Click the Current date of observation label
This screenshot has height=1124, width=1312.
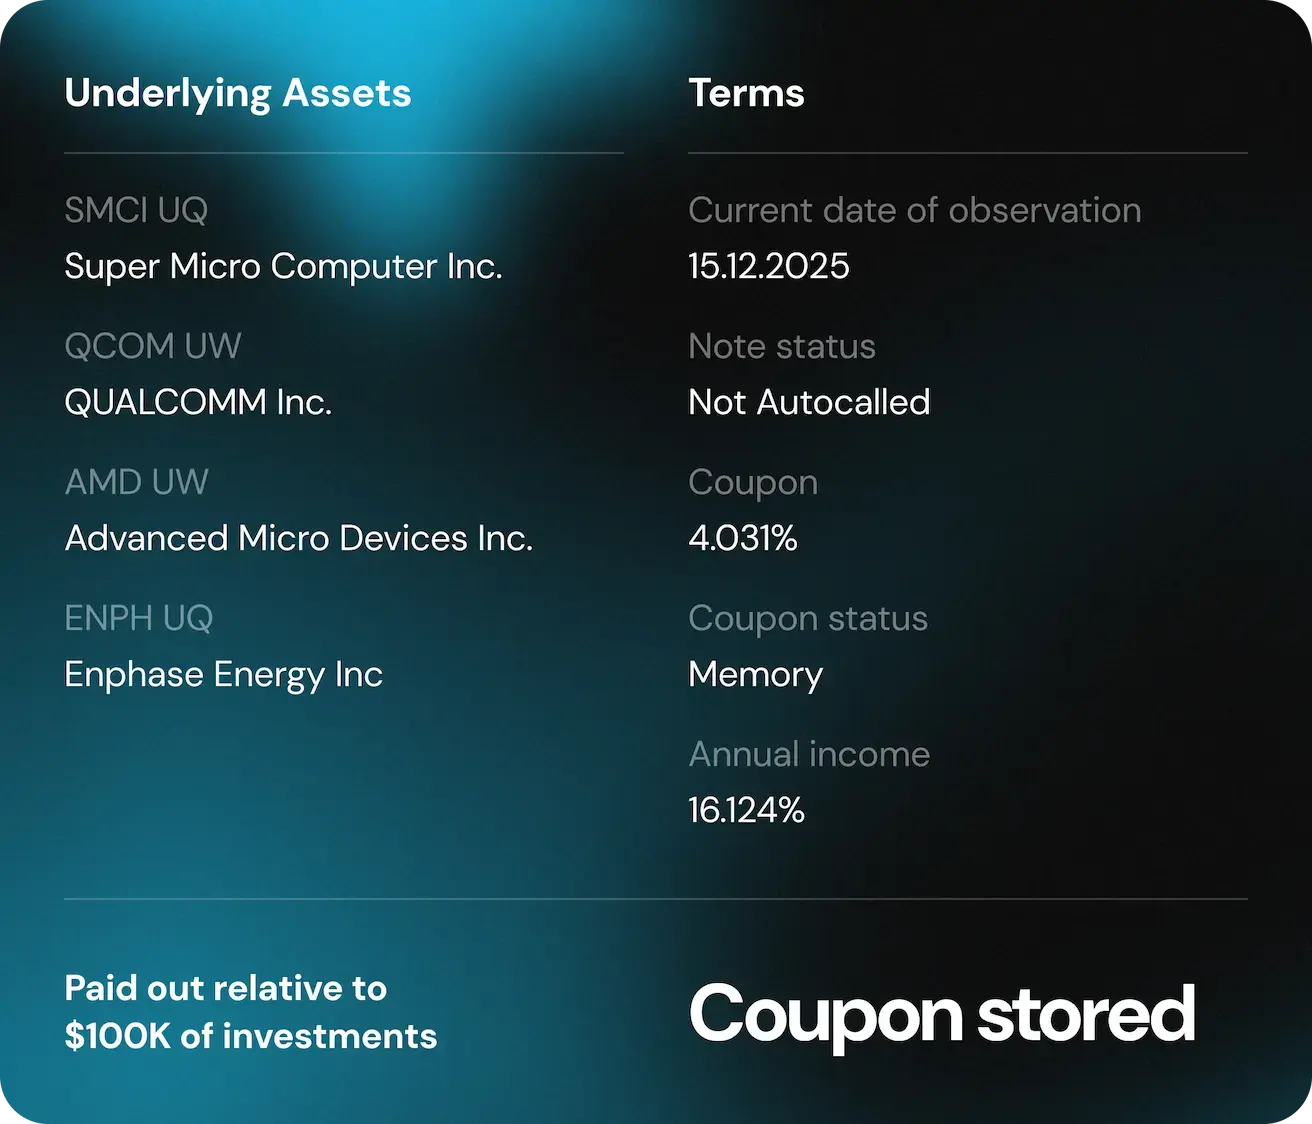[914, 210]
